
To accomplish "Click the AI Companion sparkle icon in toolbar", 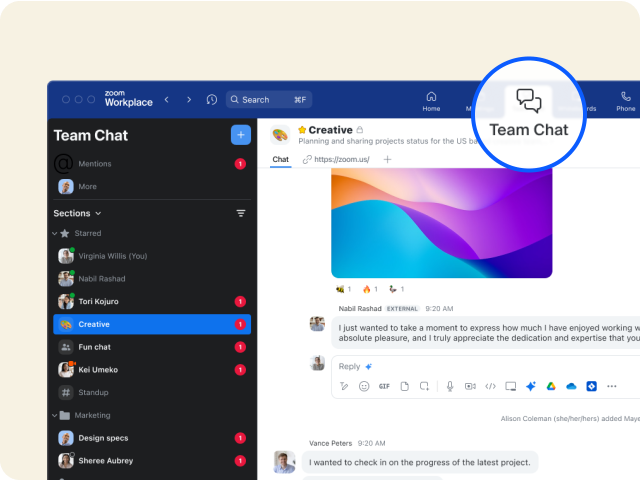I will [x=531, y=386].
